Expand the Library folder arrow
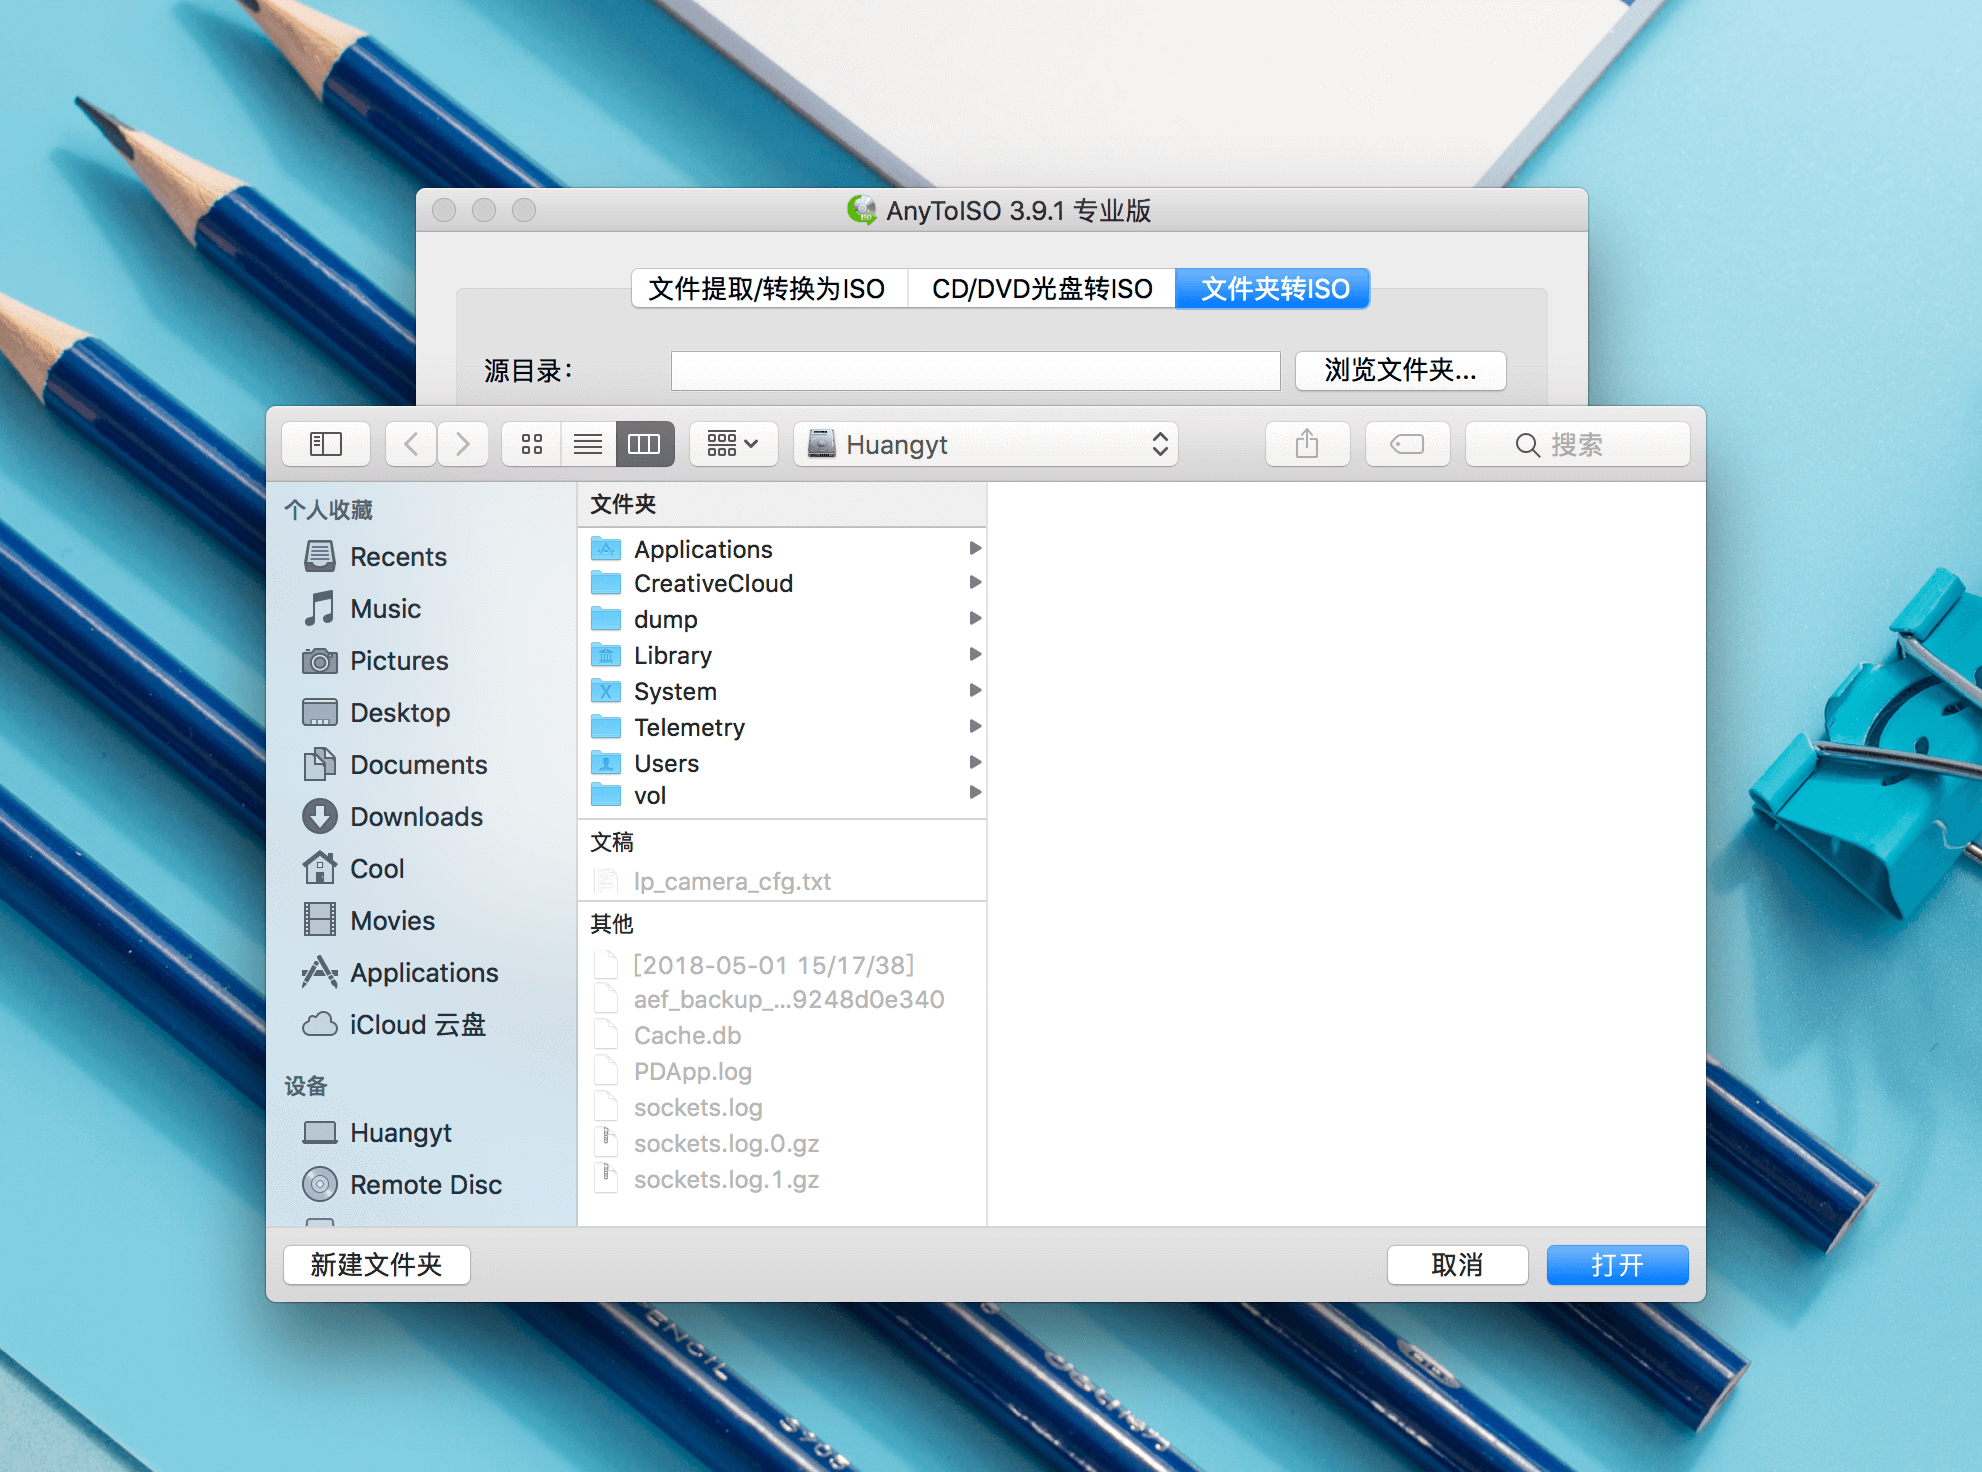This screenshot has height=1472, width=1982. point(975,654)
